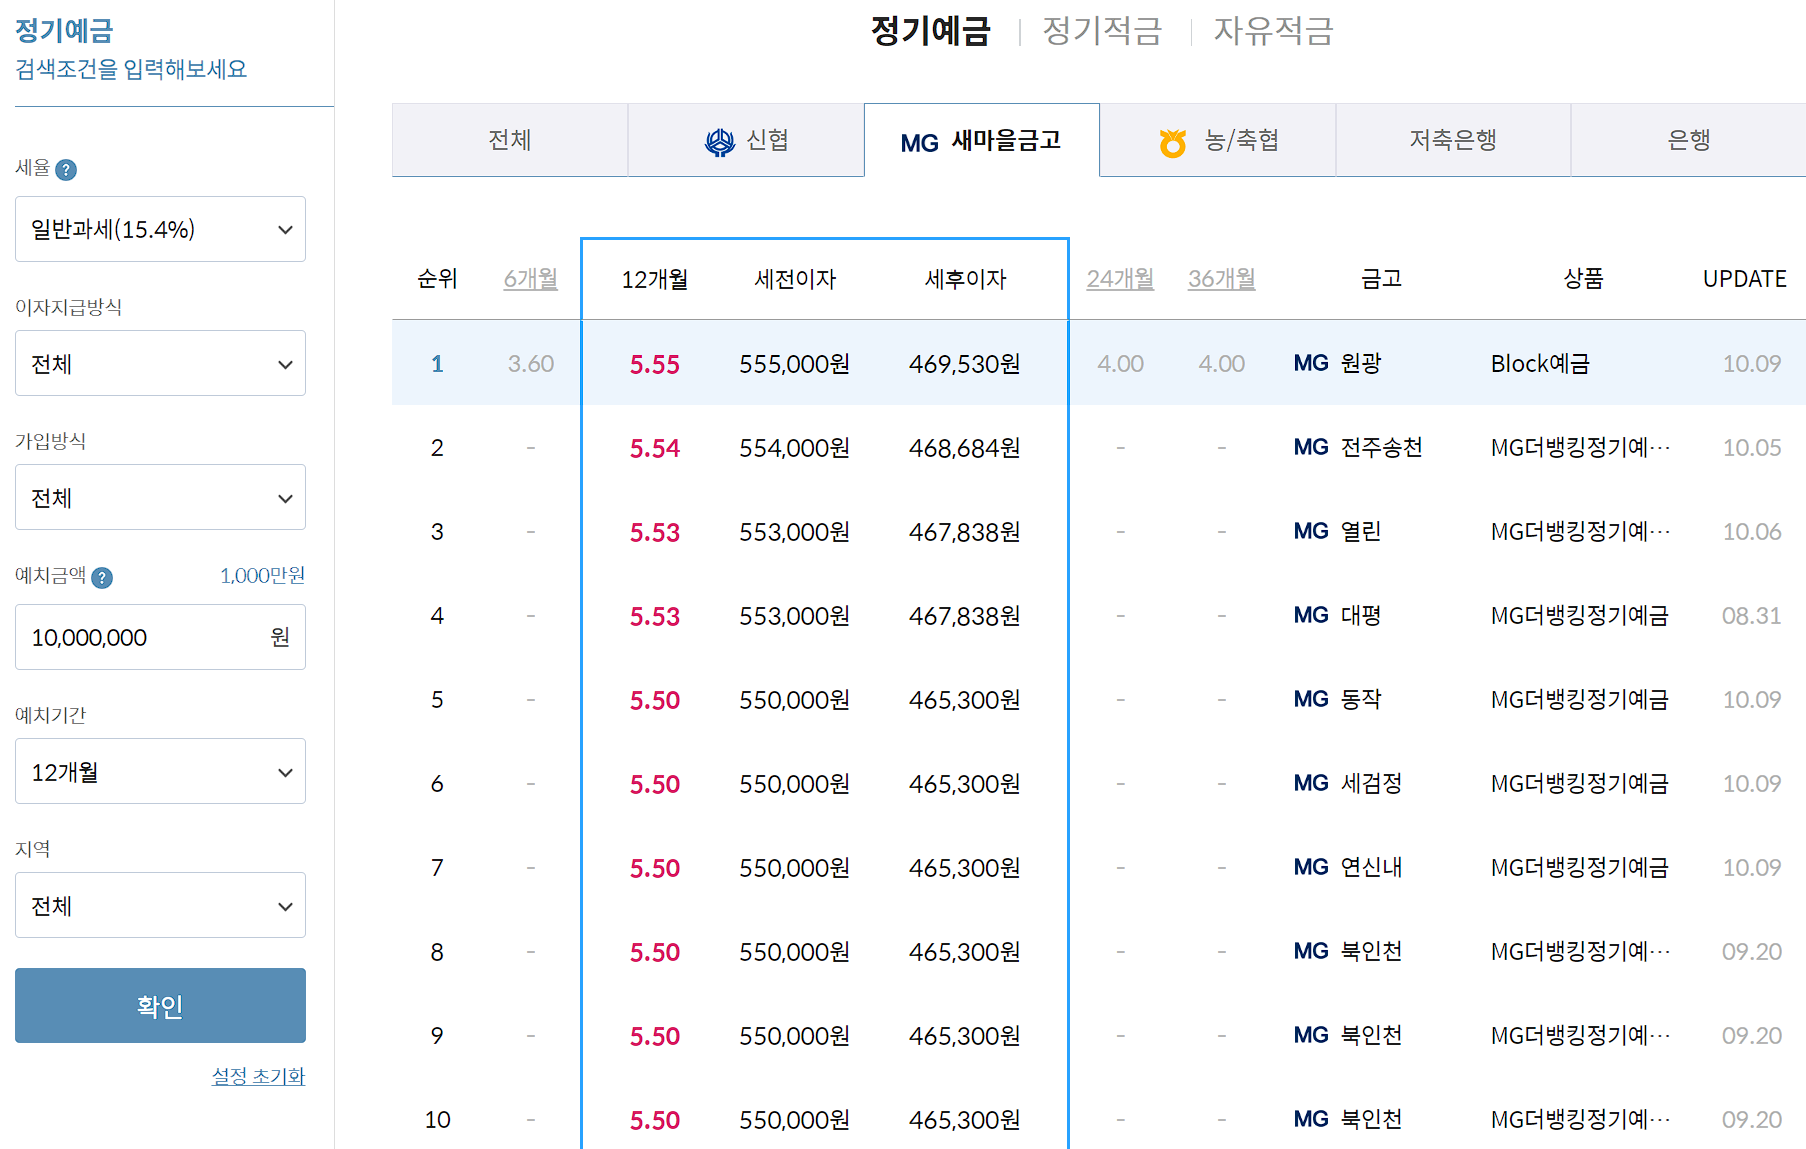Click the 전주송천 branch name
The image size is (1806, 1149).
point(1381,448)
